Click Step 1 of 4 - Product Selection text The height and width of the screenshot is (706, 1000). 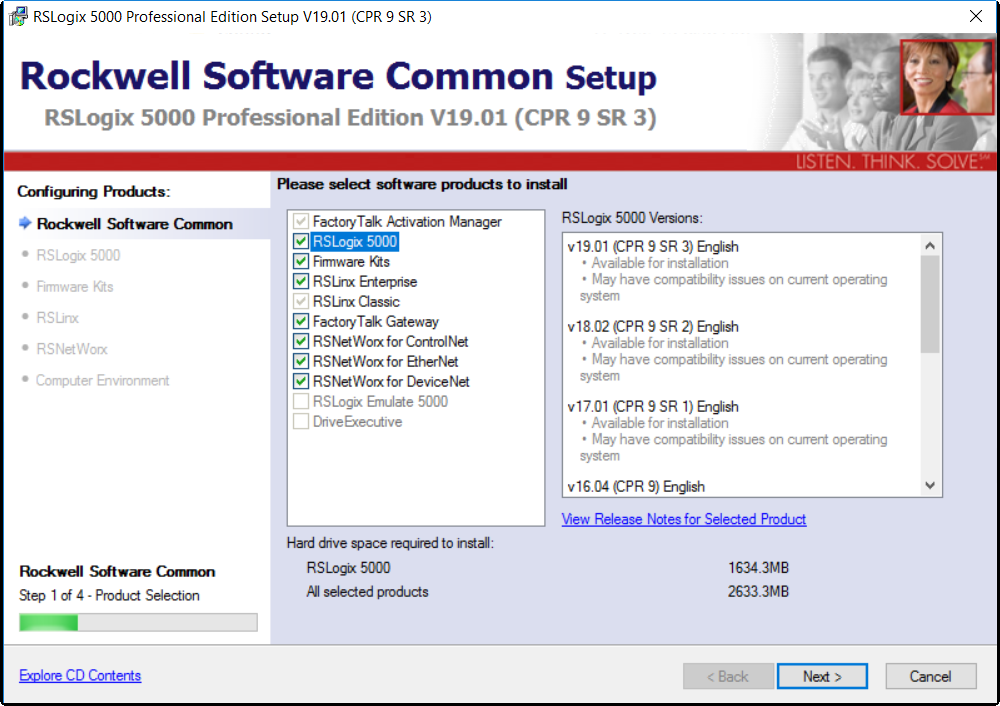[x=109, y=595]
